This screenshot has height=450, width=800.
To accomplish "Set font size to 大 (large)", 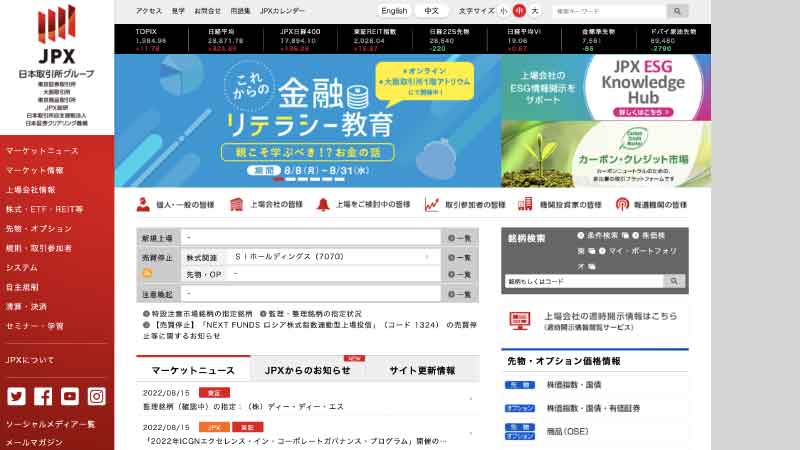I will 534,11.
